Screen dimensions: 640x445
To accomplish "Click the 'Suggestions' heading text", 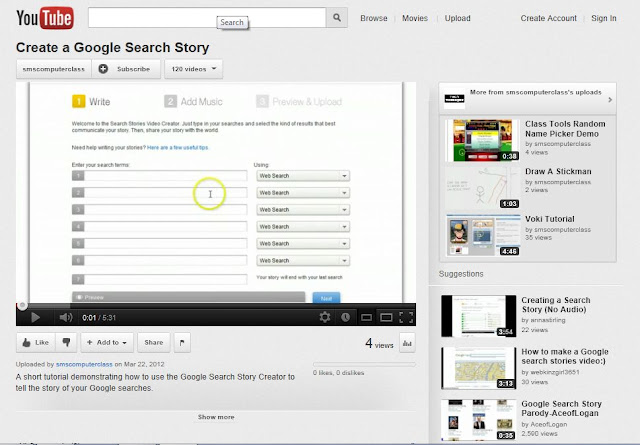I will [x=461, y=274].
